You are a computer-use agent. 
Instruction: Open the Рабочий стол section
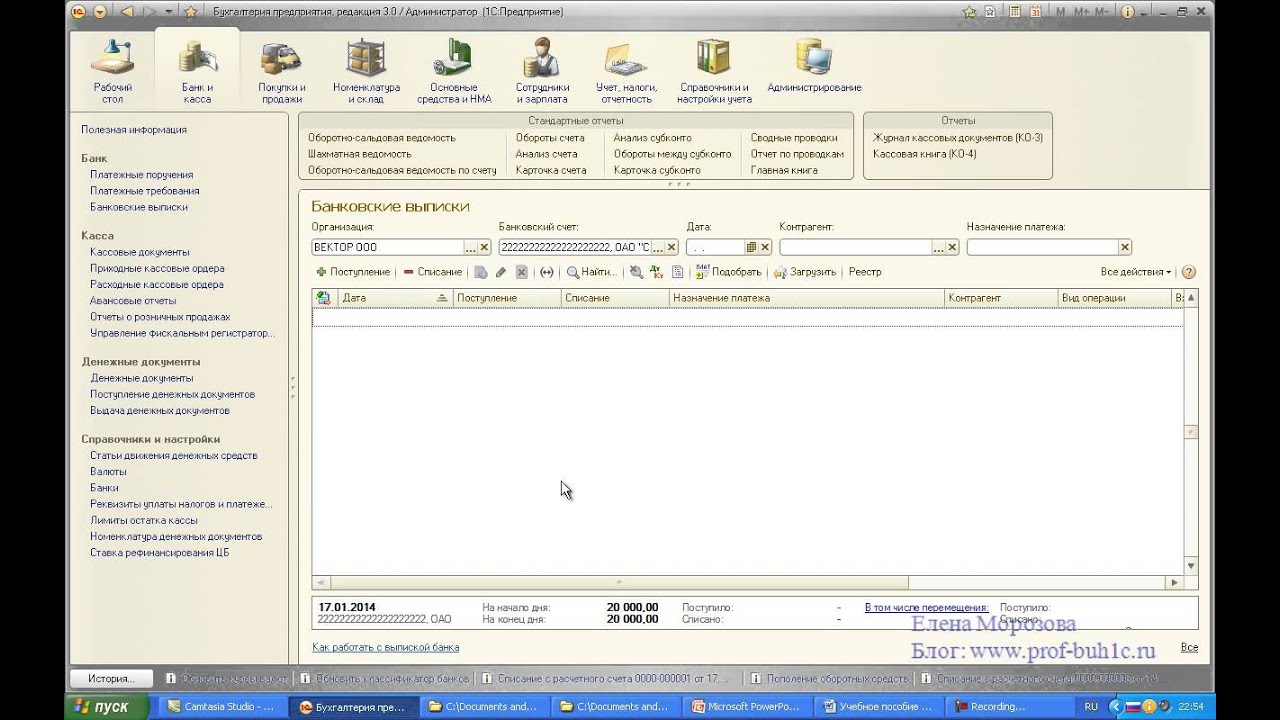coord(112,70)
